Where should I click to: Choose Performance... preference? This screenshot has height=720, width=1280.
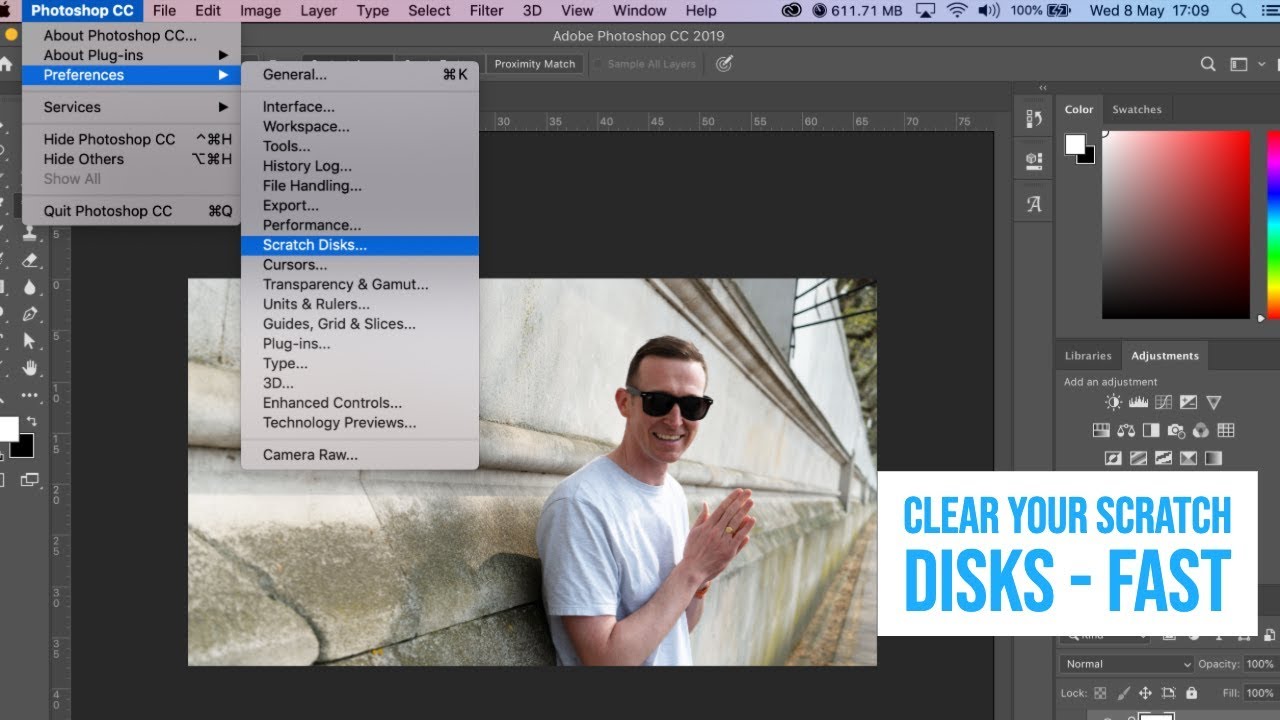coord(360,225)
